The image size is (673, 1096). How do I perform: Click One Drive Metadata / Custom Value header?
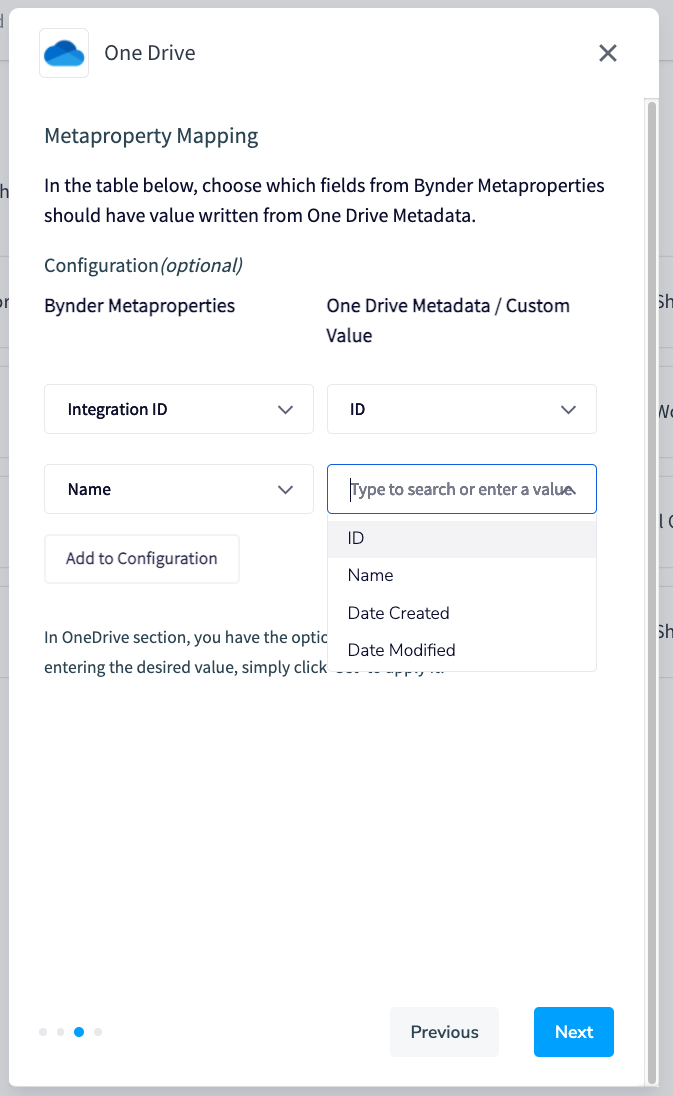pos(448,321)
